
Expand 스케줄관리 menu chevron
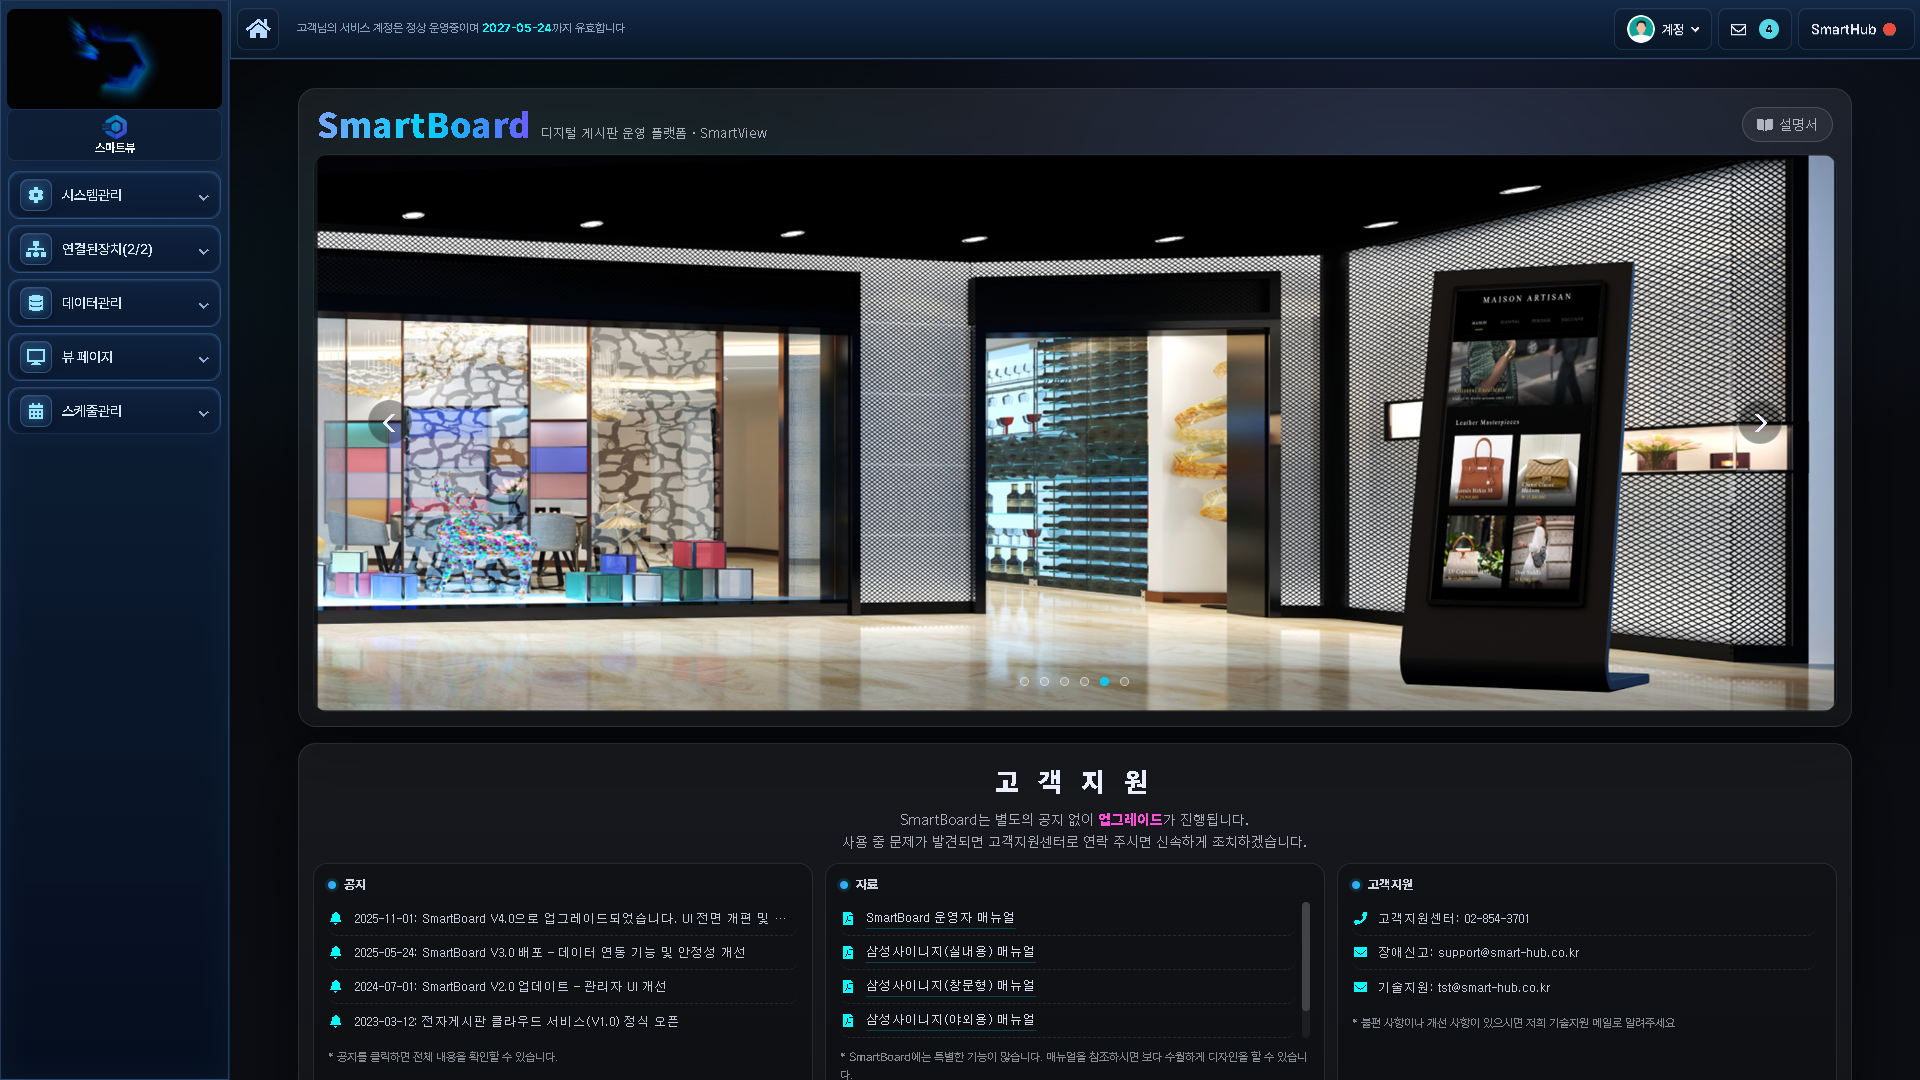pyautogui.click(x=203, y=413)
